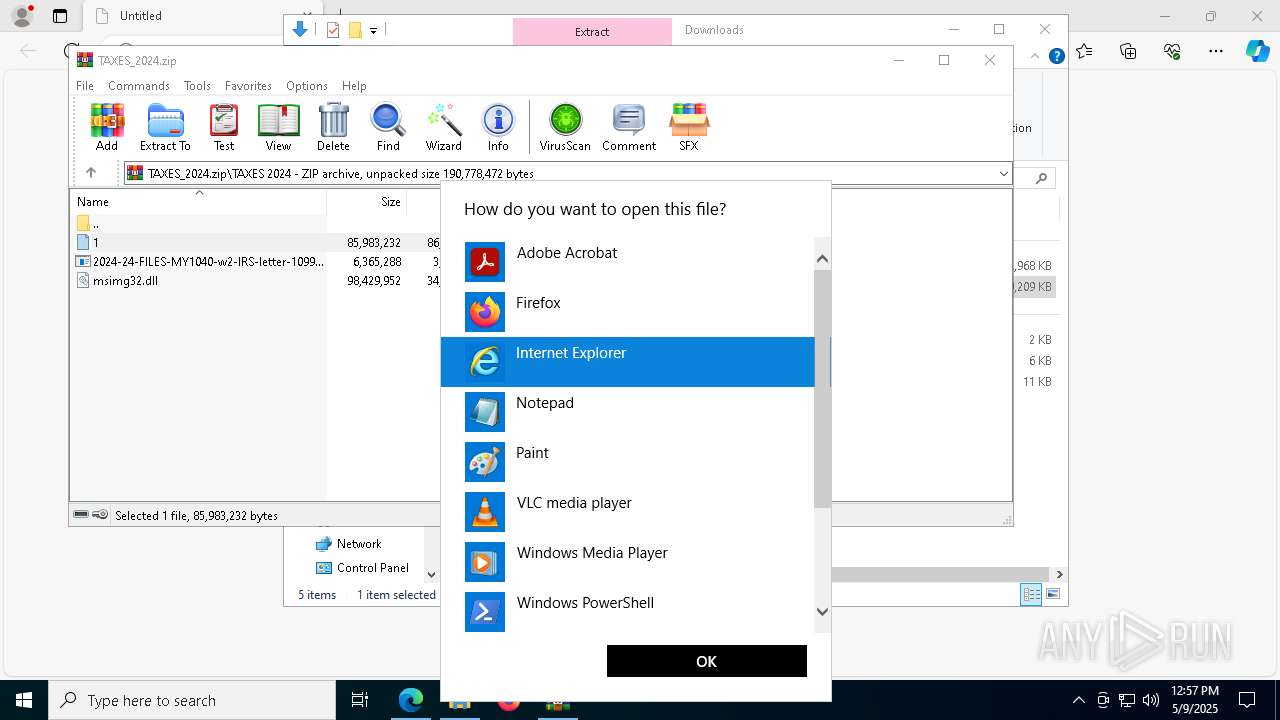Click the Find toolbar icon
The height and width of the screenshot is (720, 1280).
click(388, 127)
